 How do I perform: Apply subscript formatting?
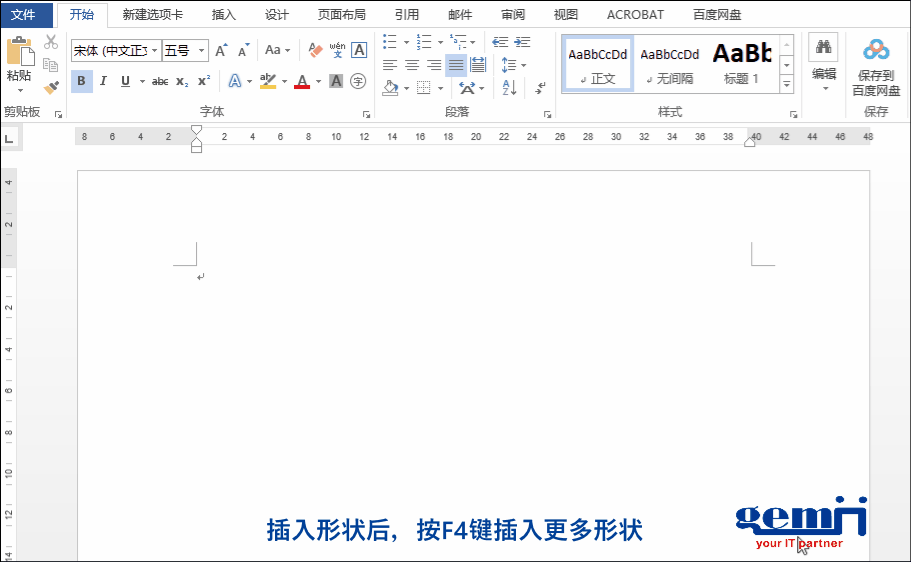pos(181,81)
